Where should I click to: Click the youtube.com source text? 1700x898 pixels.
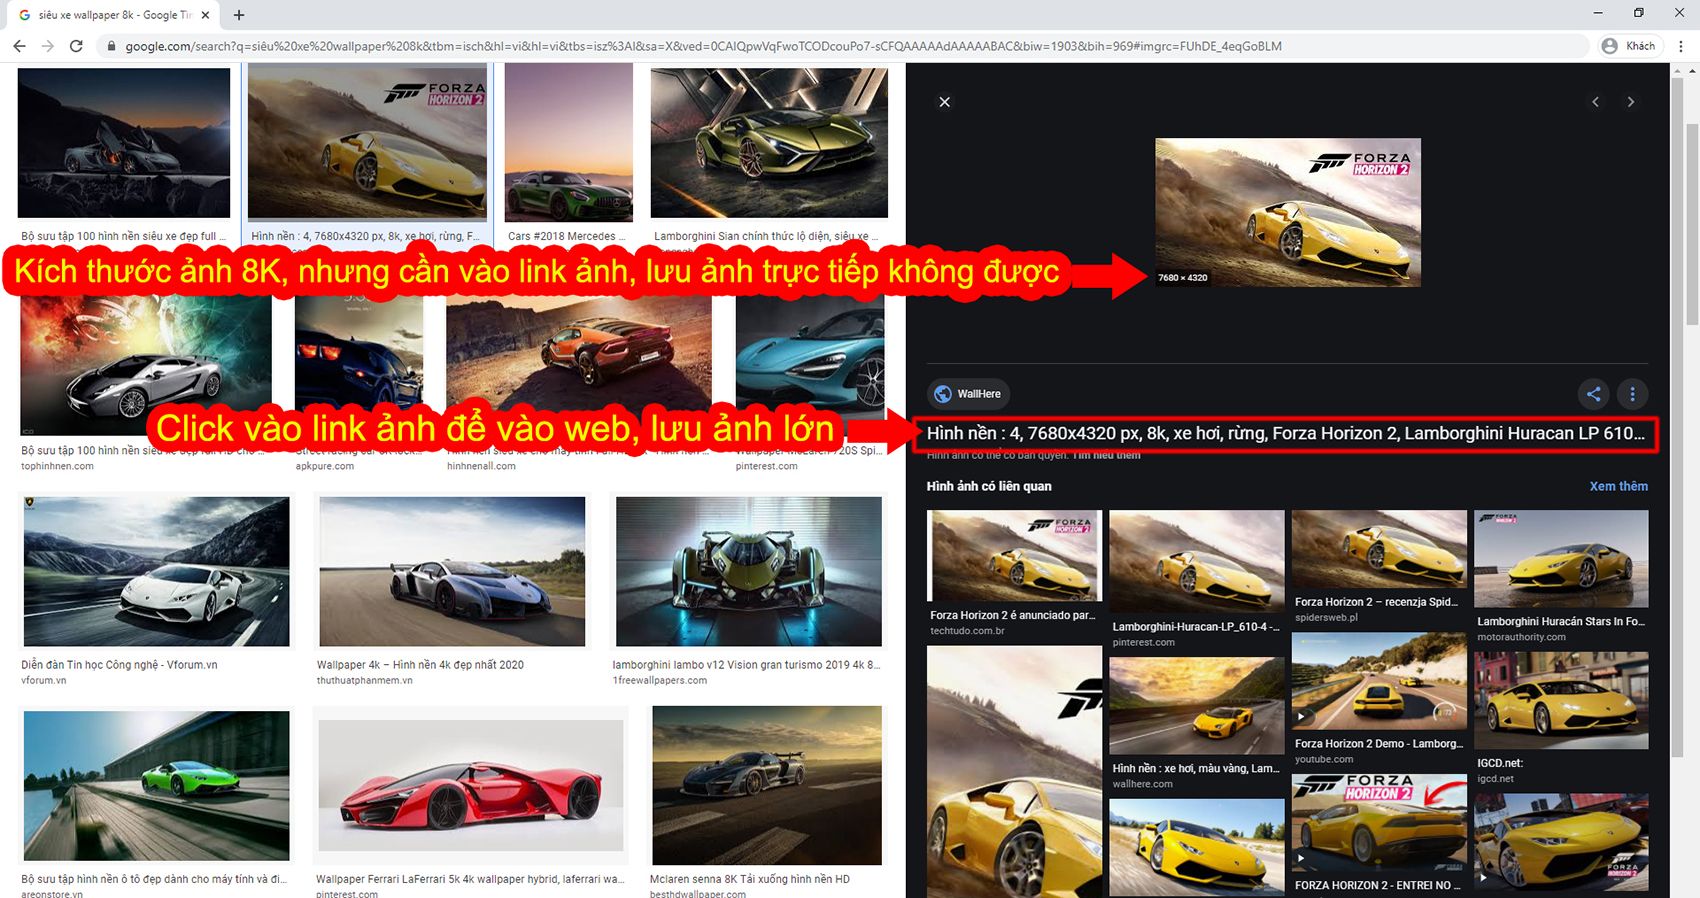point(1325,760)
